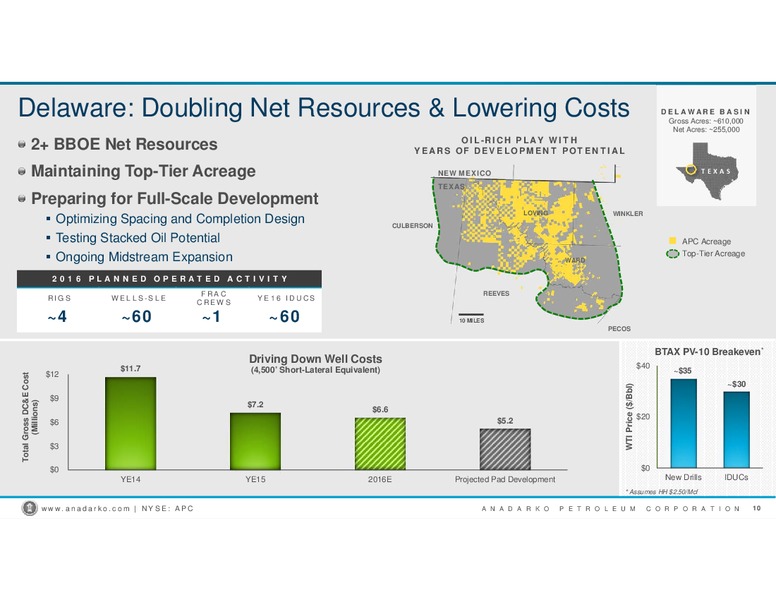Screen dimensions: 776x600
Task: Select 'Preparing for Full-Scale Development' bullet
Action: click(x=174, y=198)
